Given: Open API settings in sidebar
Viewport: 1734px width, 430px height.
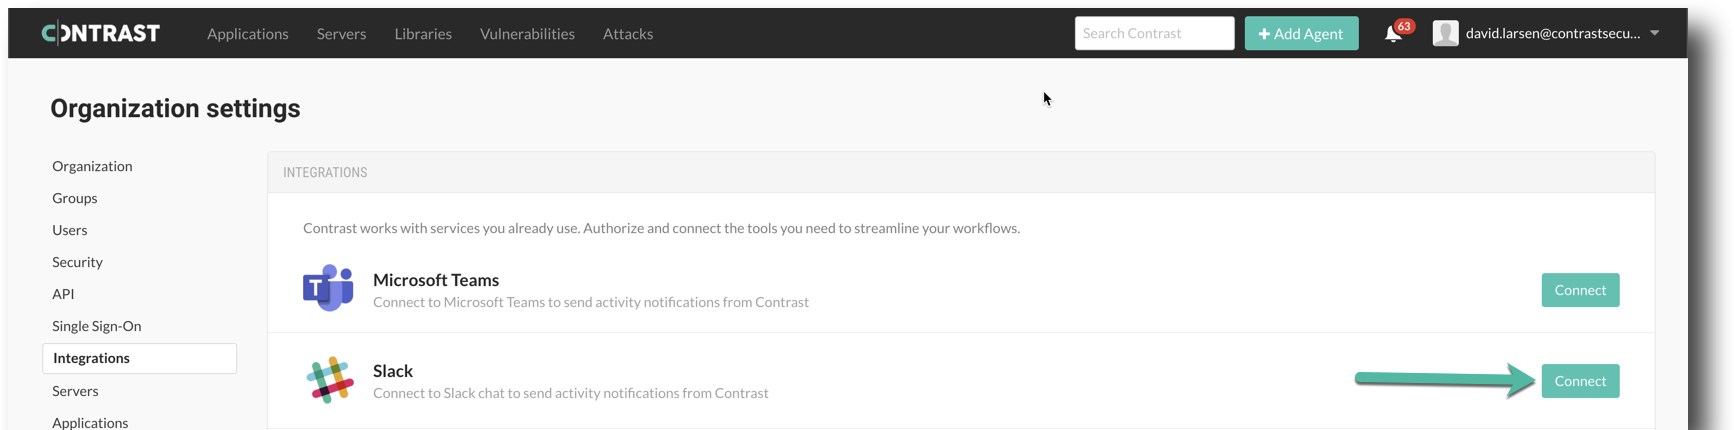Looking at the screenshot, I should click(63, 294).
